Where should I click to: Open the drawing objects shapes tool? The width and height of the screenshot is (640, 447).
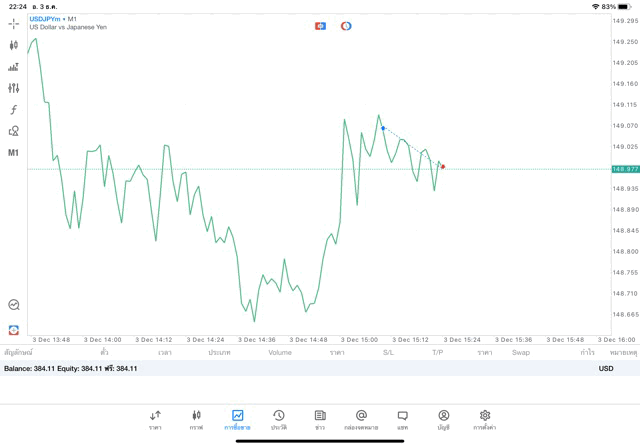[x=13, y=131]
